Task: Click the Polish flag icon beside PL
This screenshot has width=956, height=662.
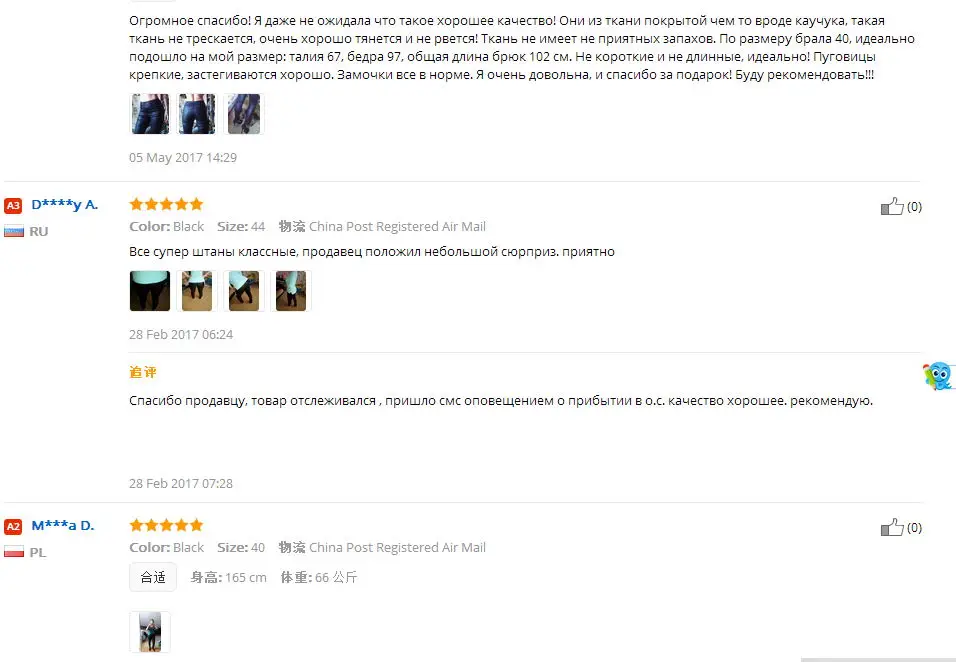Action: (x=14, y=552)
